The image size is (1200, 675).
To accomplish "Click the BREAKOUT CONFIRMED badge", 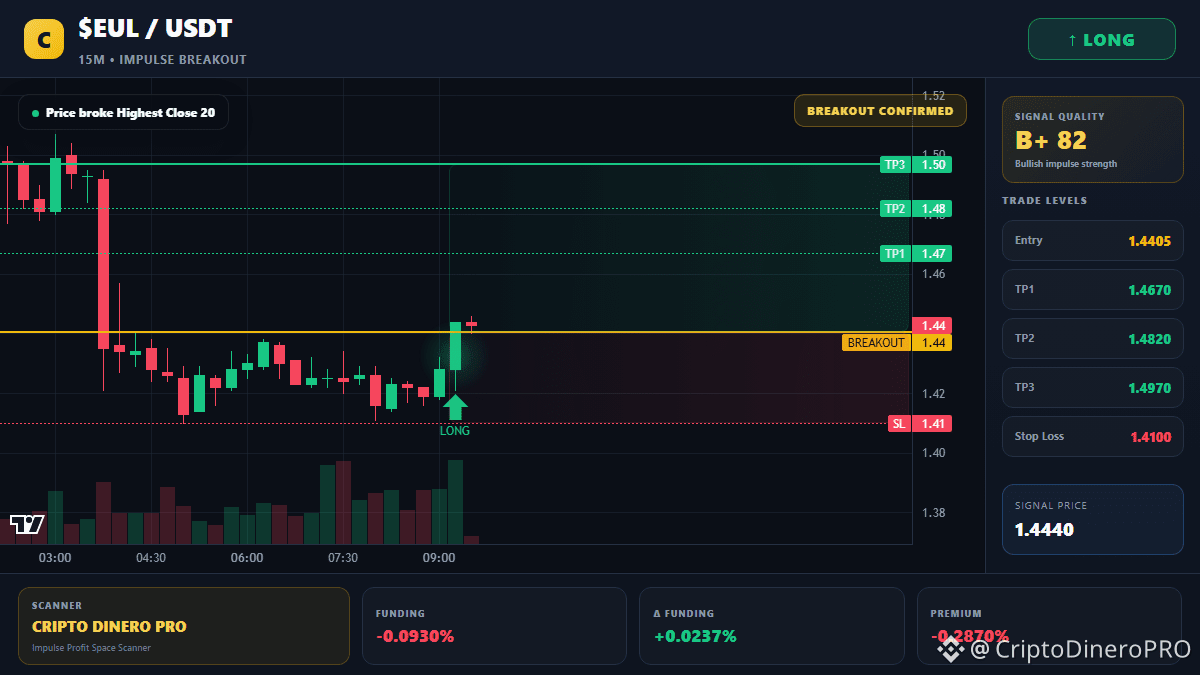I will [x=880, y=111].
